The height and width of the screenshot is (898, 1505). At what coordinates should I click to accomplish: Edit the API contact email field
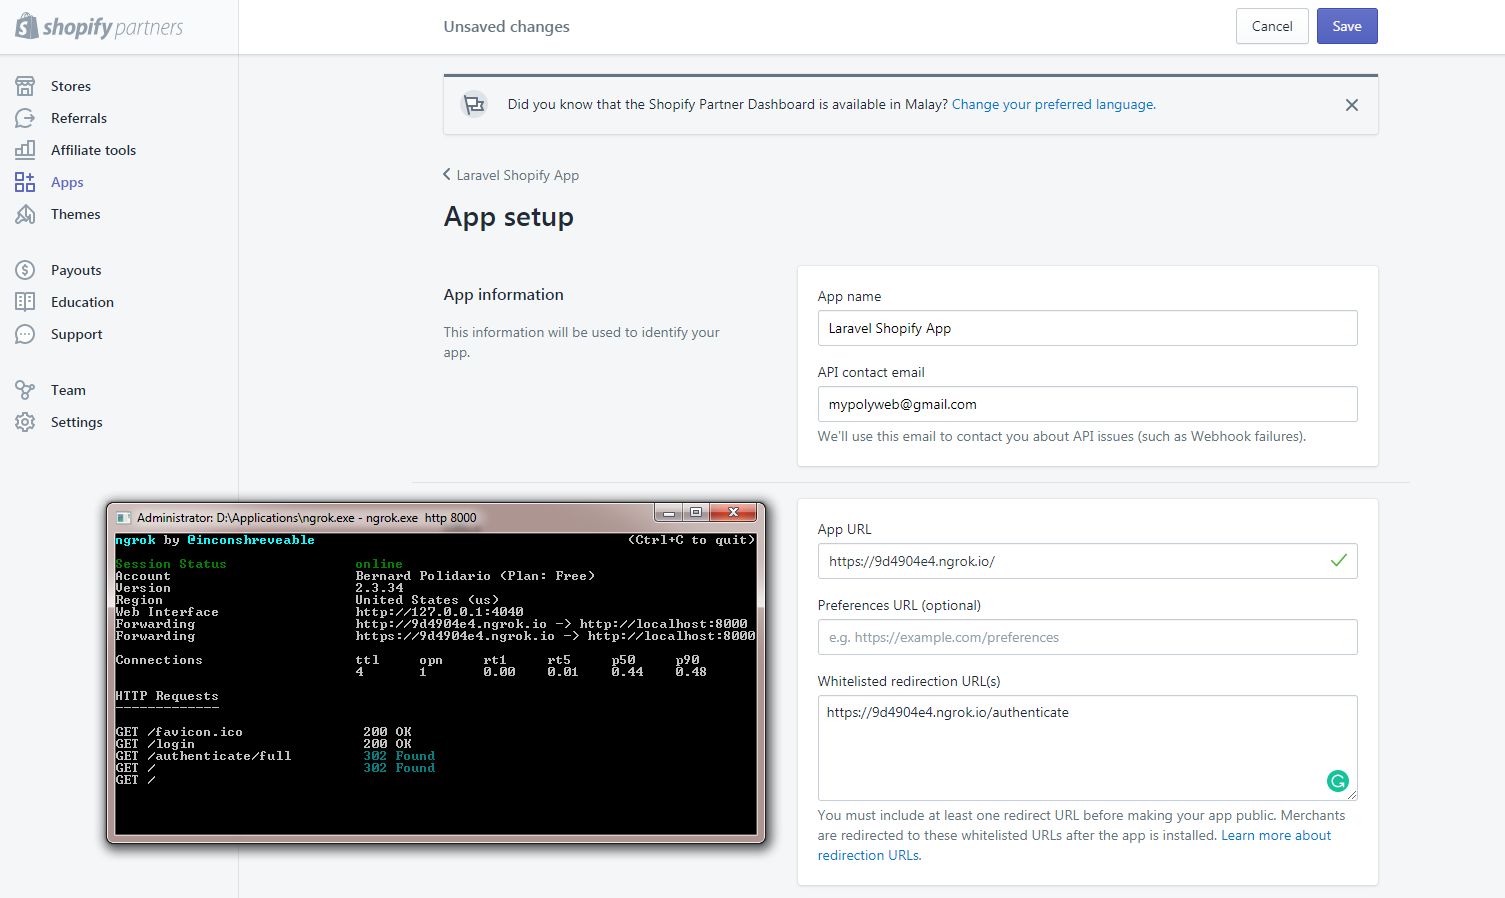tap(1087, 404)
